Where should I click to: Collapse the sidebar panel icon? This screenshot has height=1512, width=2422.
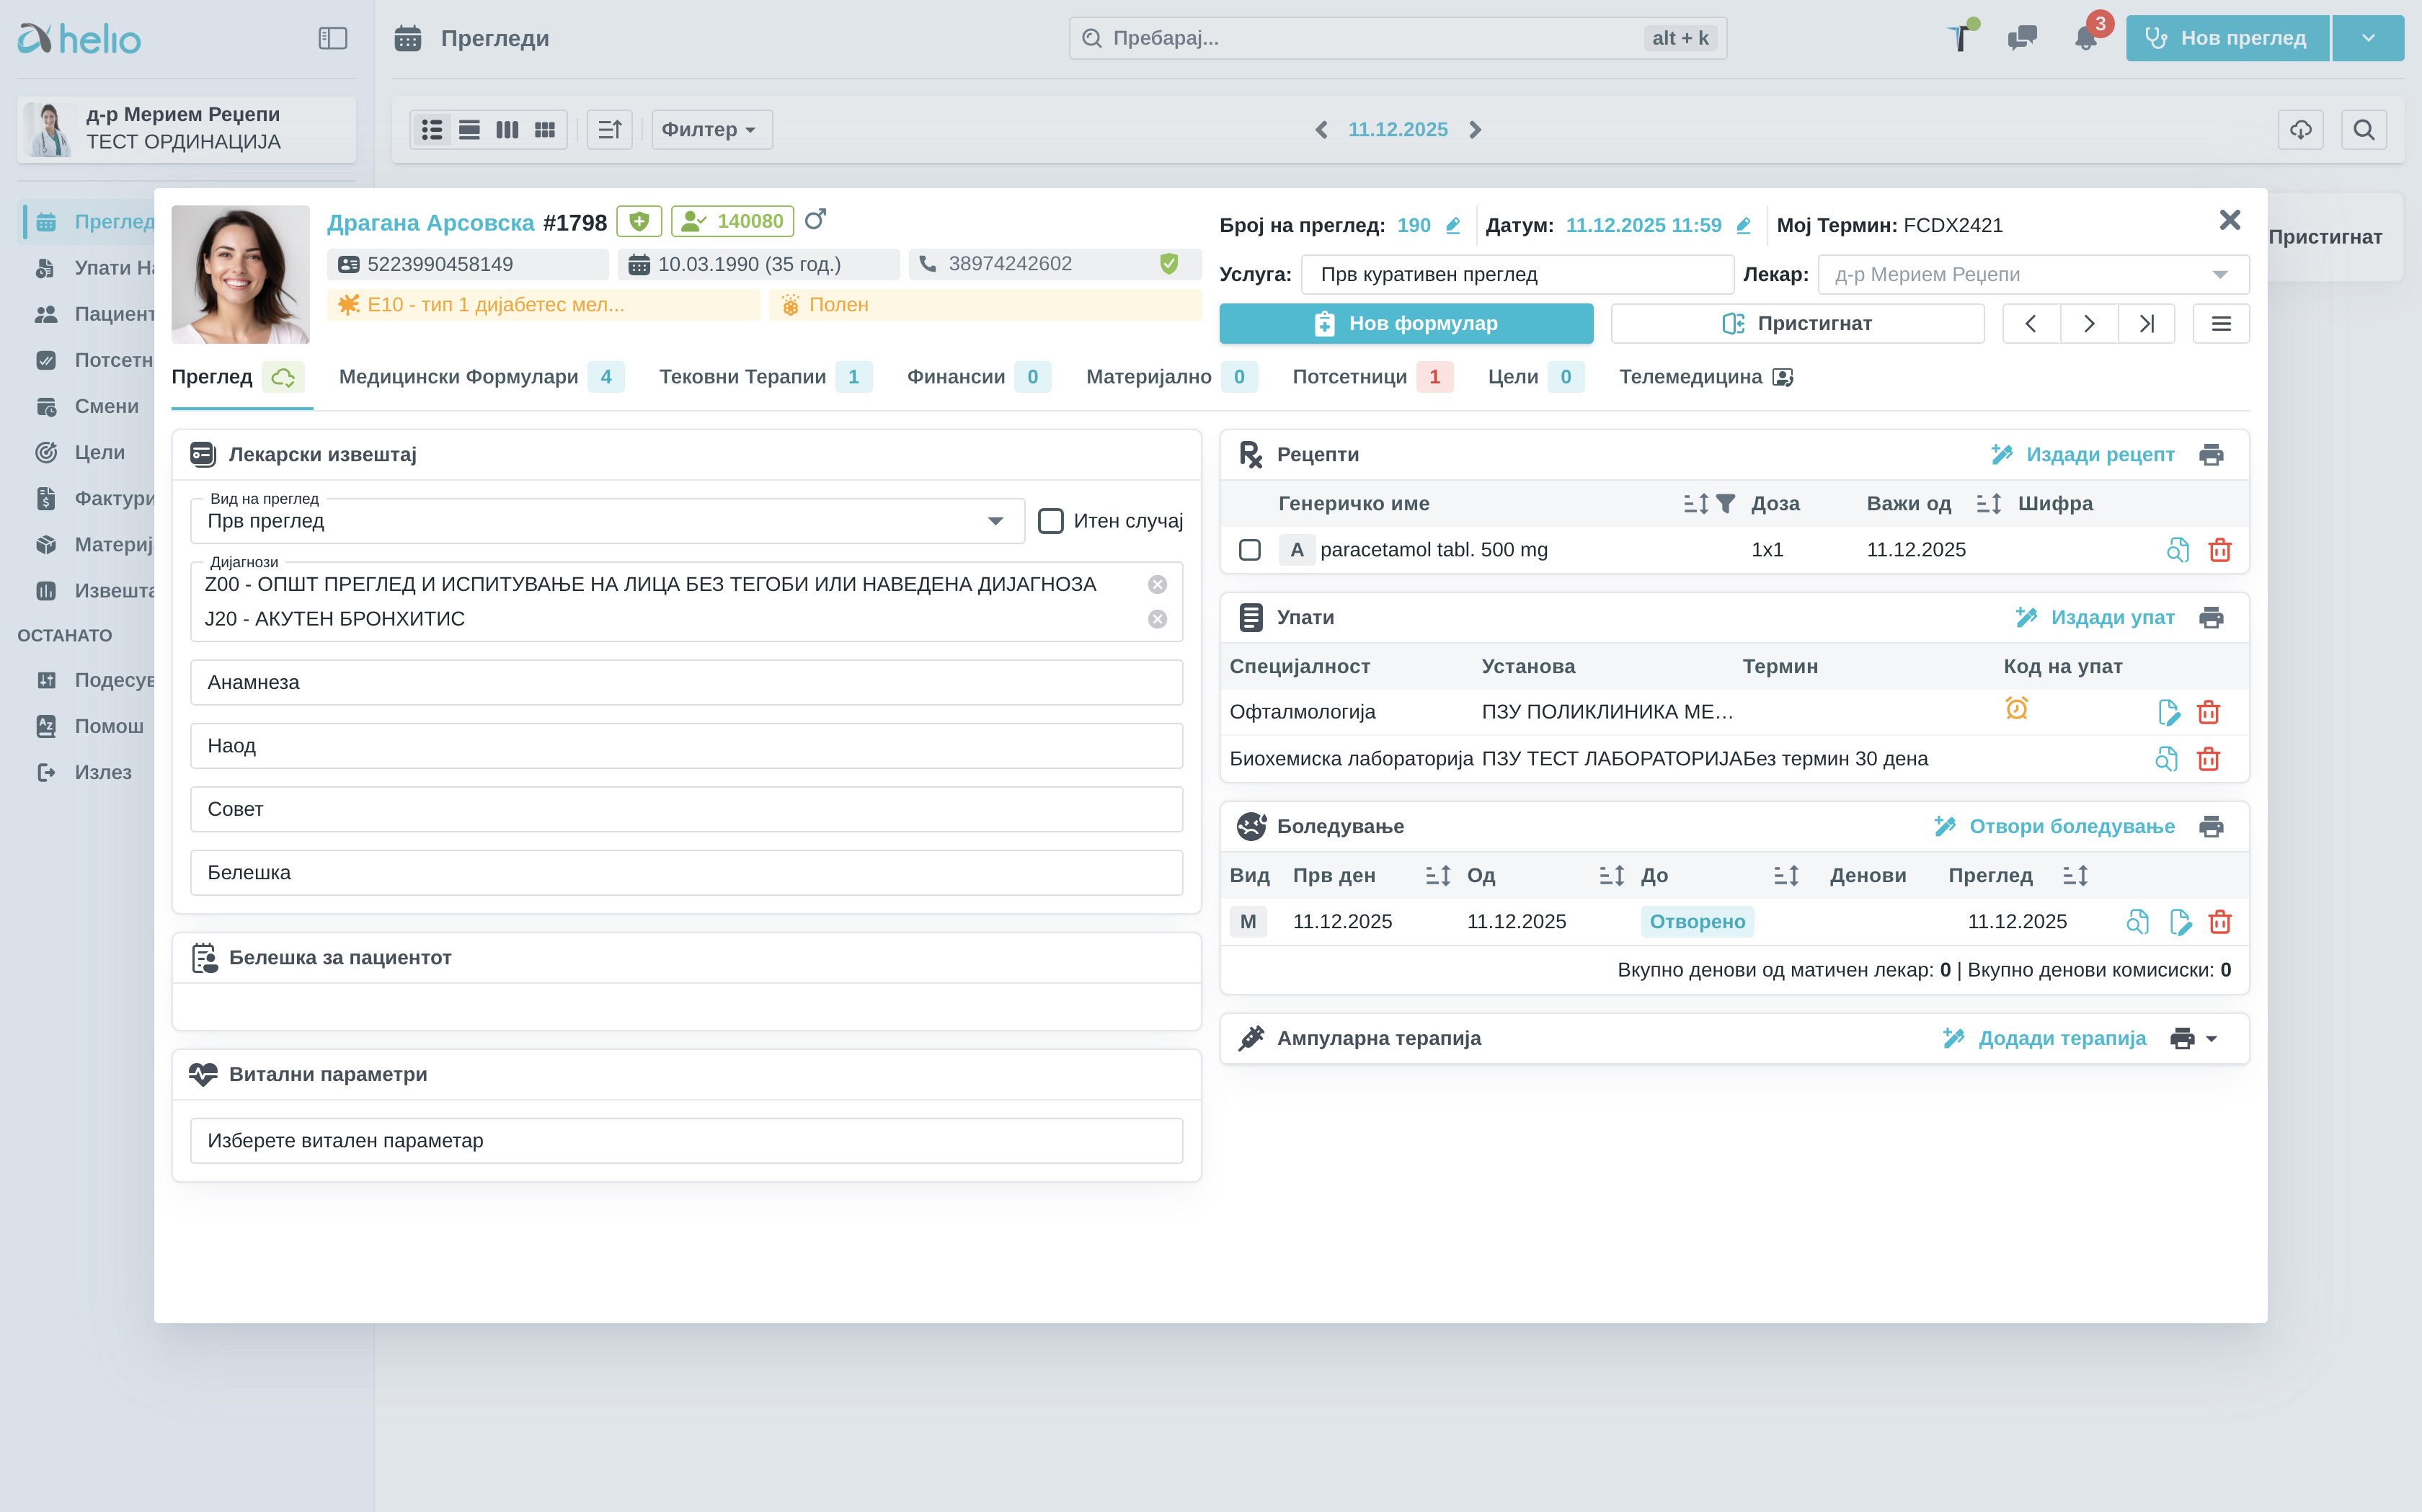(332, 38)
